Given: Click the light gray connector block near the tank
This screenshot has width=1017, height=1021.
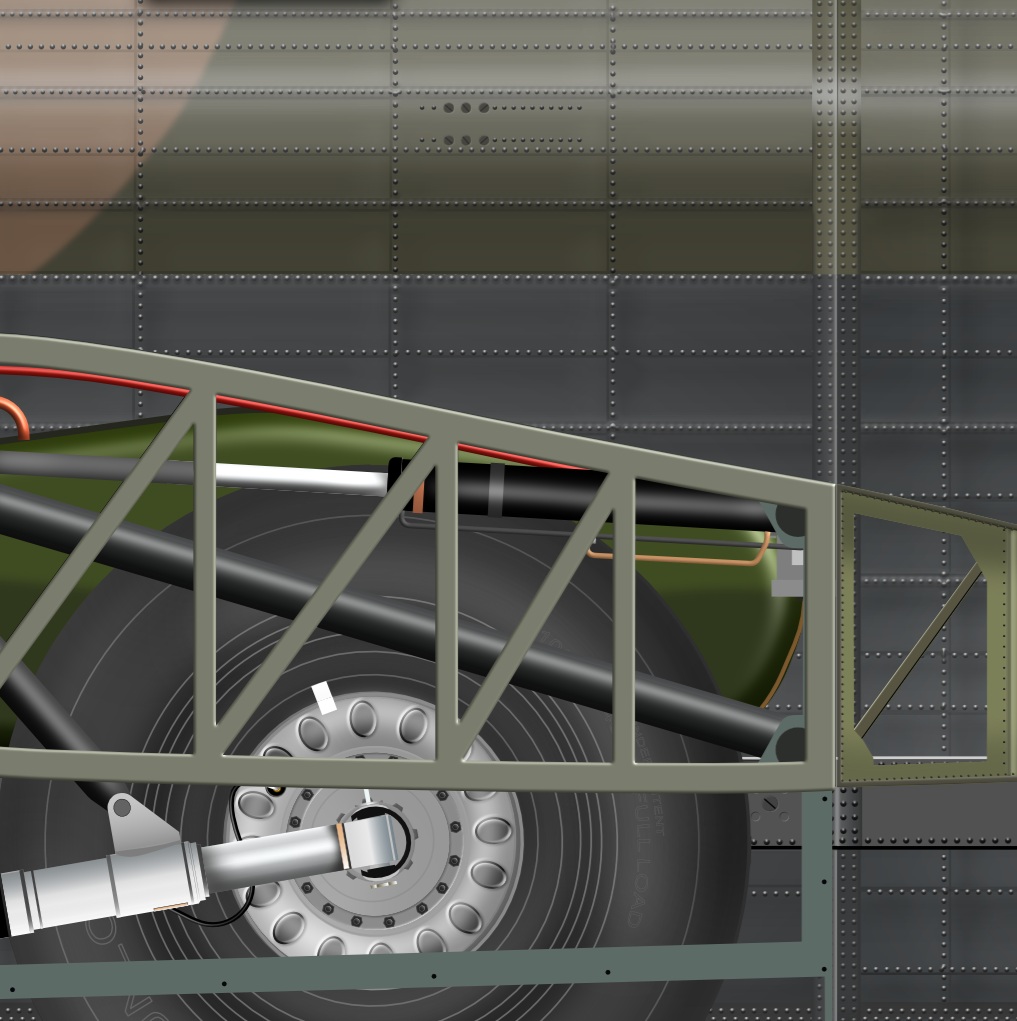Looking at the screenshot, I should pyautogui.click(x=788, y=574).
